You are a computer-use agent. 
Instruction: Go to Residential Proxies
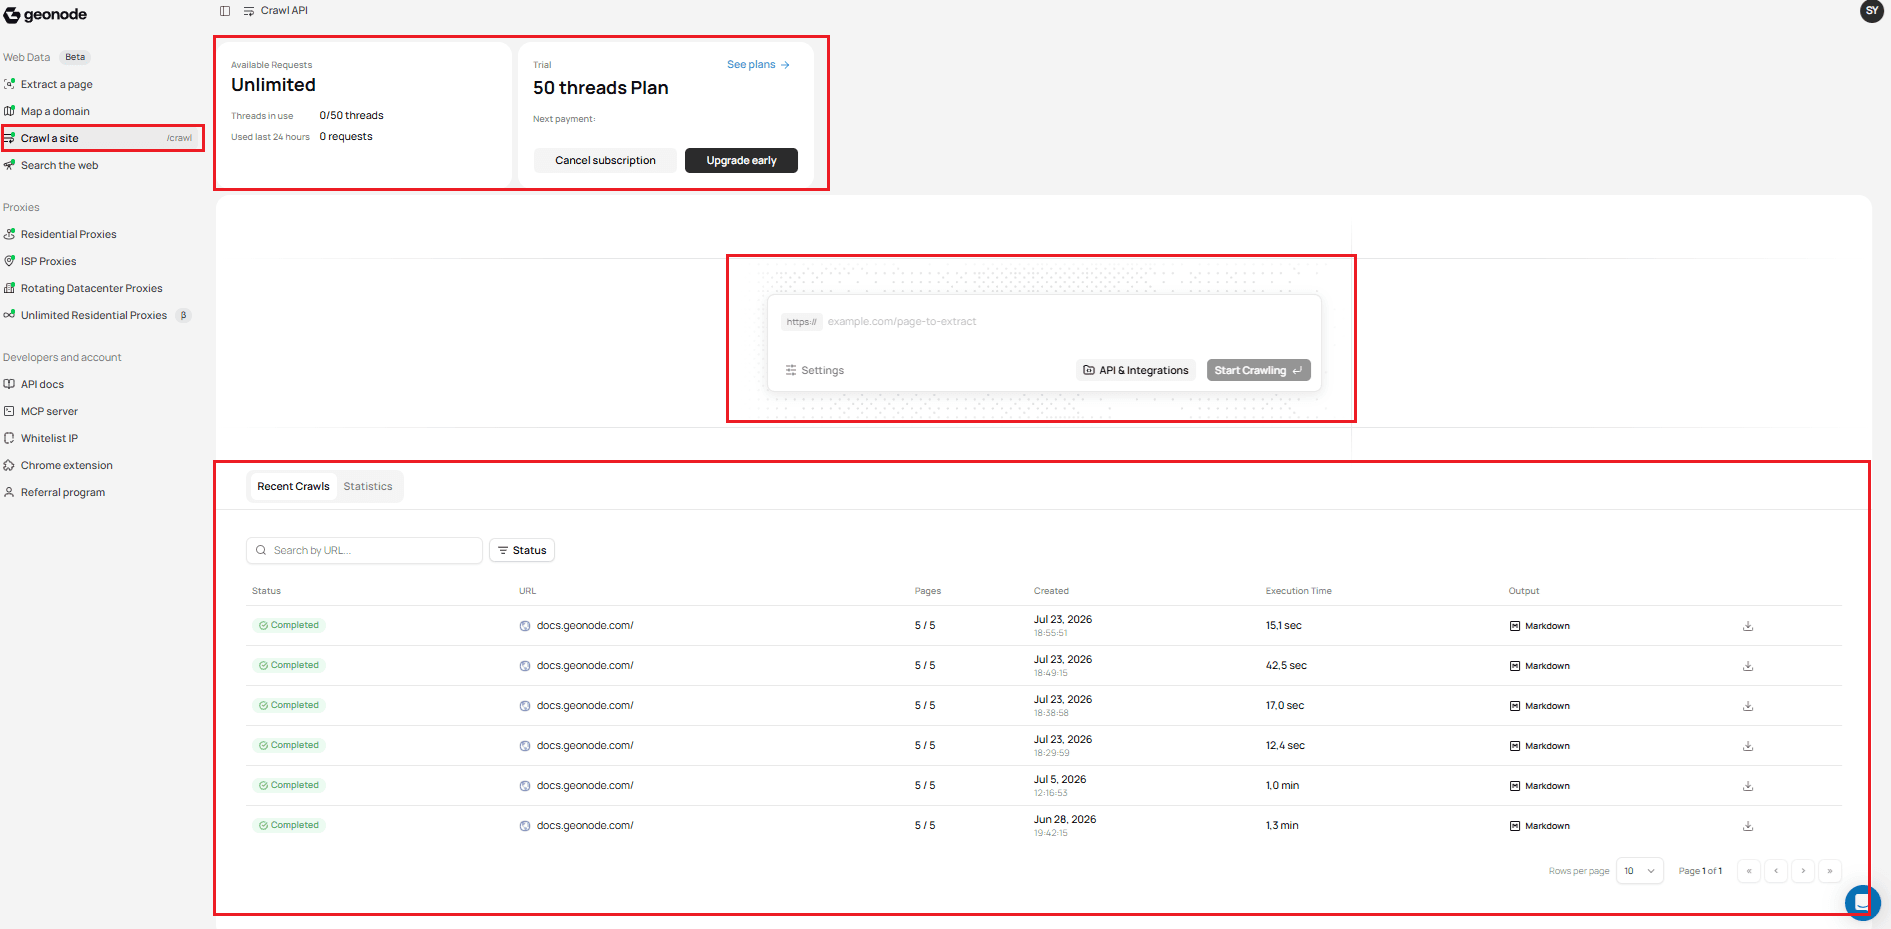coord(68,234)
